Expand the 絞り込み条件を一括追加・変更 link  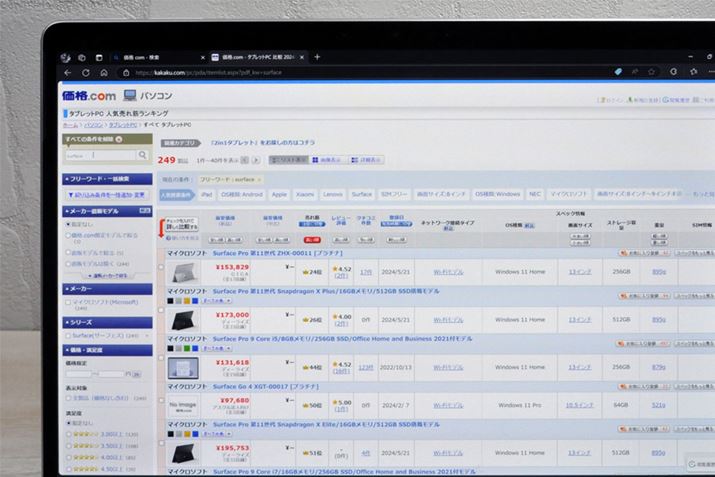(107, 195)
